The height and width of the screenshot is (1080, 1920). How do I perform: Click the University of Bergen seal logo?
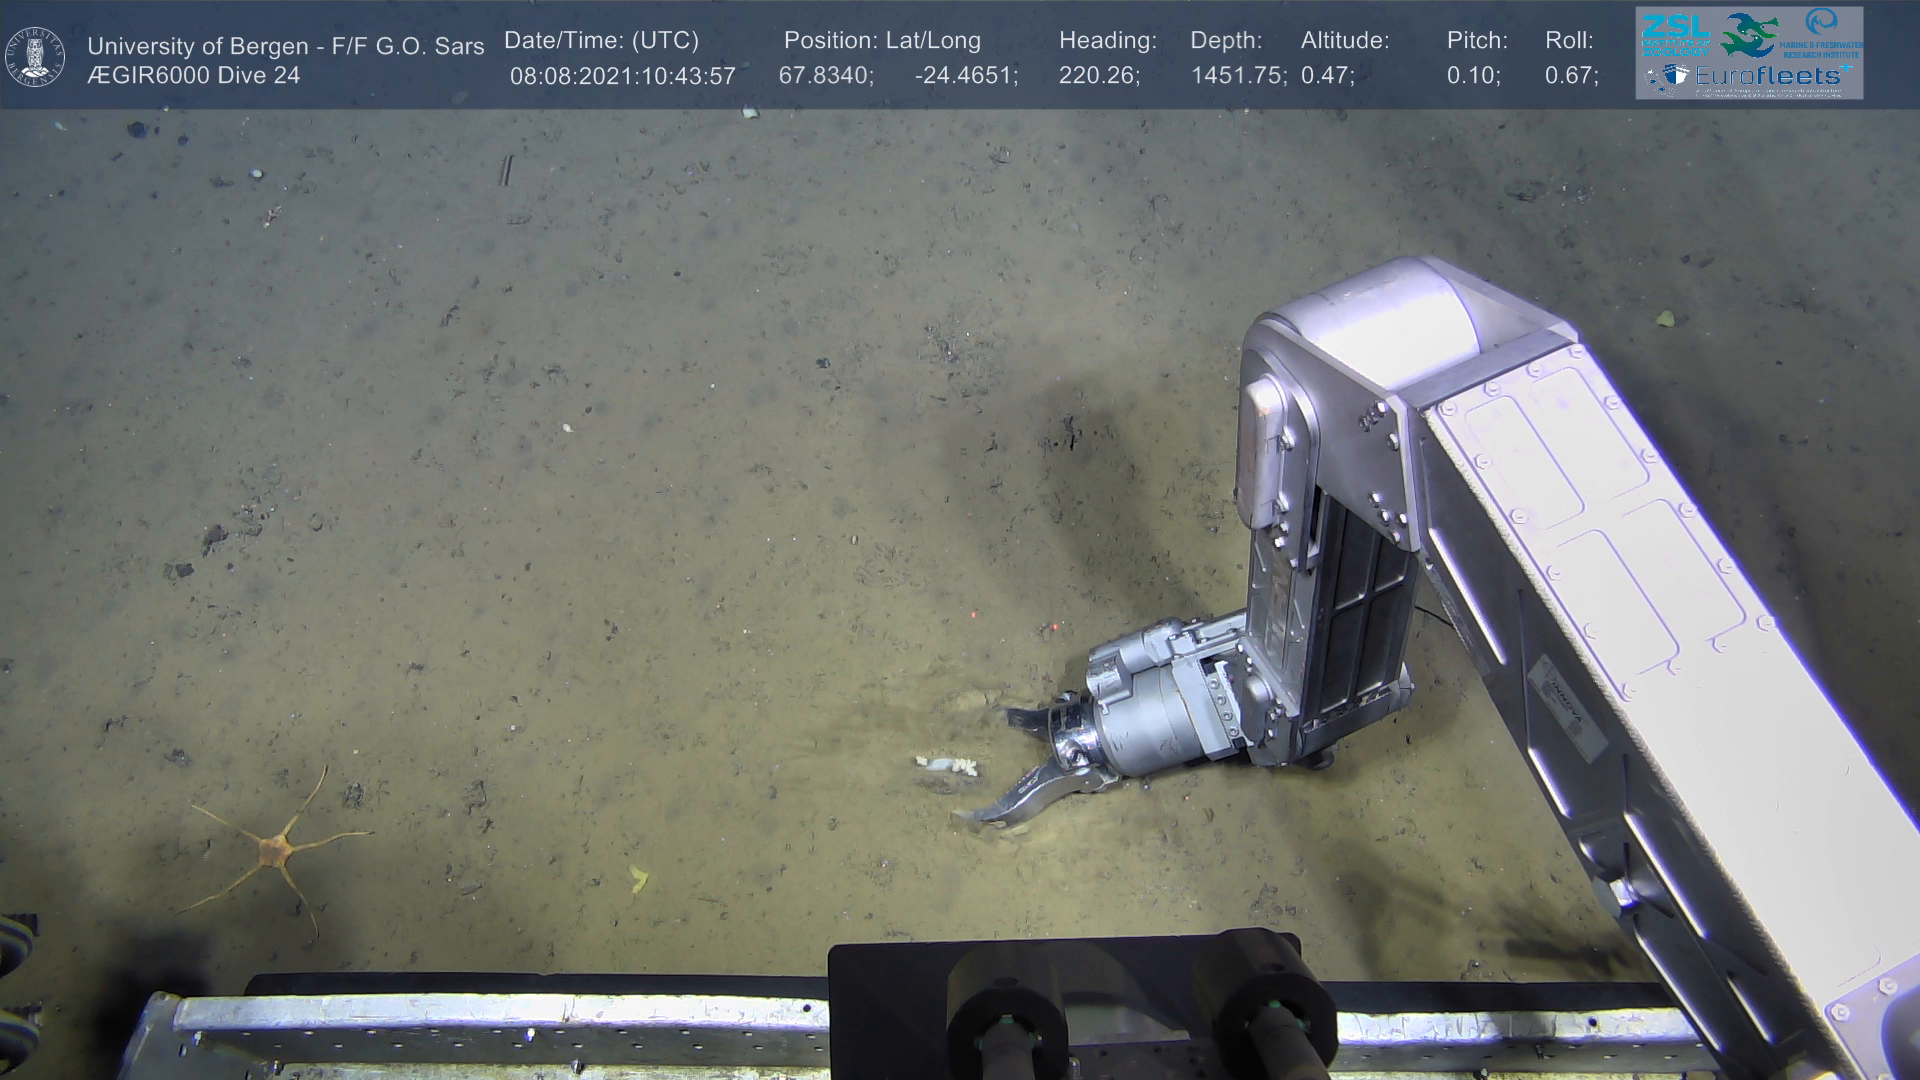coord(35,56)
